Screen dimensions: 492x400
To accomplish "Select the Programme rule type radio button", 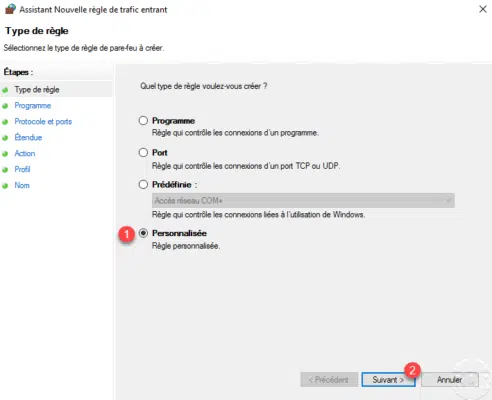I will (143, 120).
